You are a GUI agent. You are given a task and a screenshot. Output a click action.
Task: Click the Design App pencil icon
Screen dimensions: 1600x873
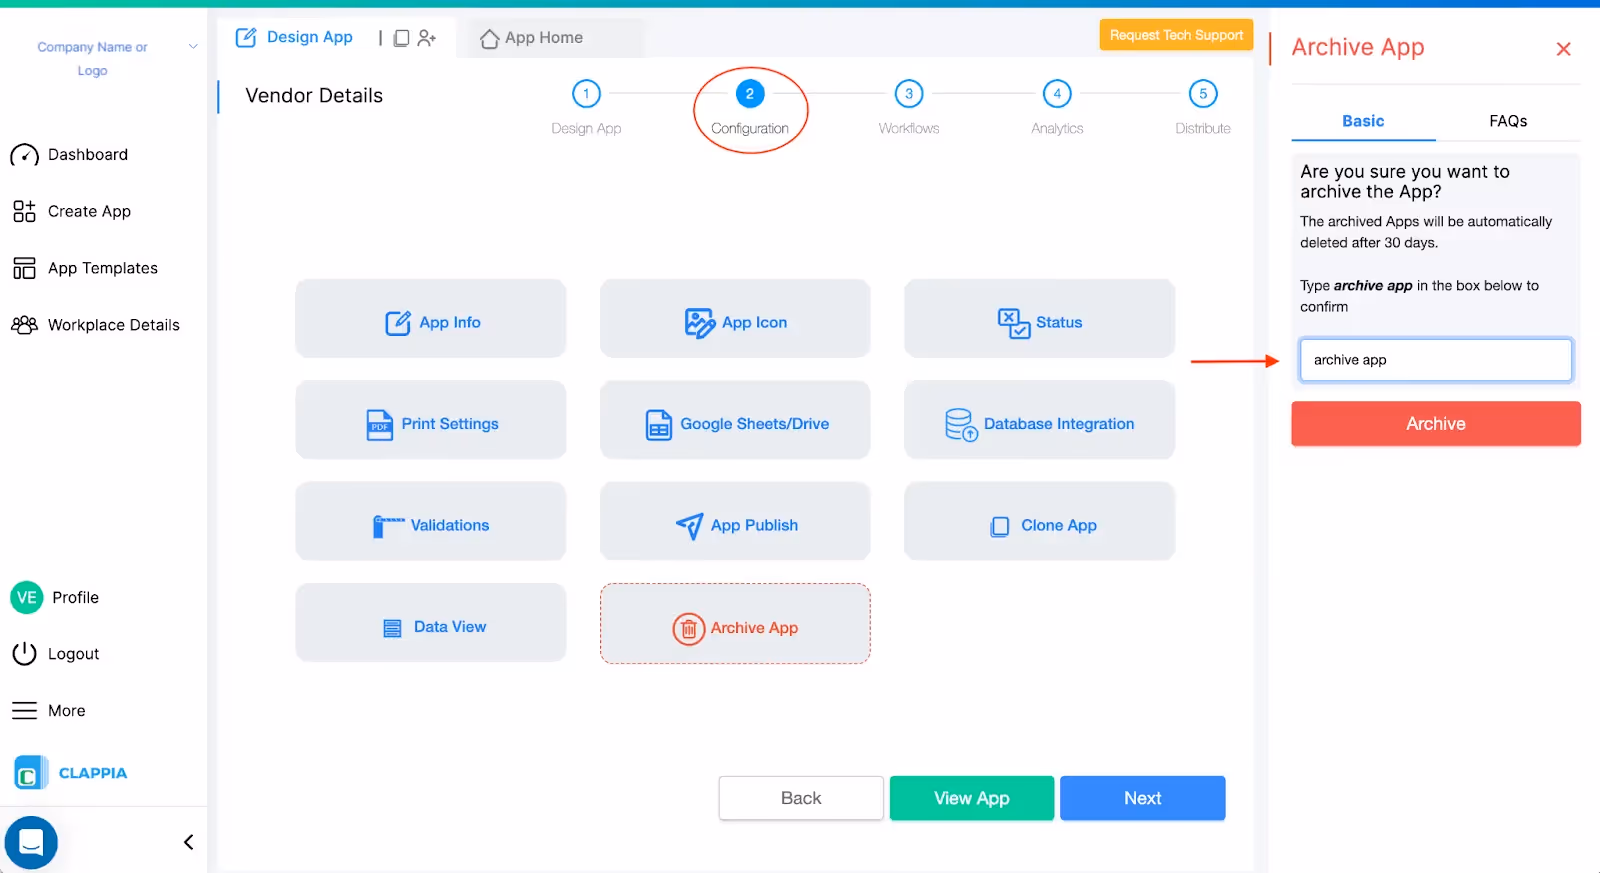(246, 38)
